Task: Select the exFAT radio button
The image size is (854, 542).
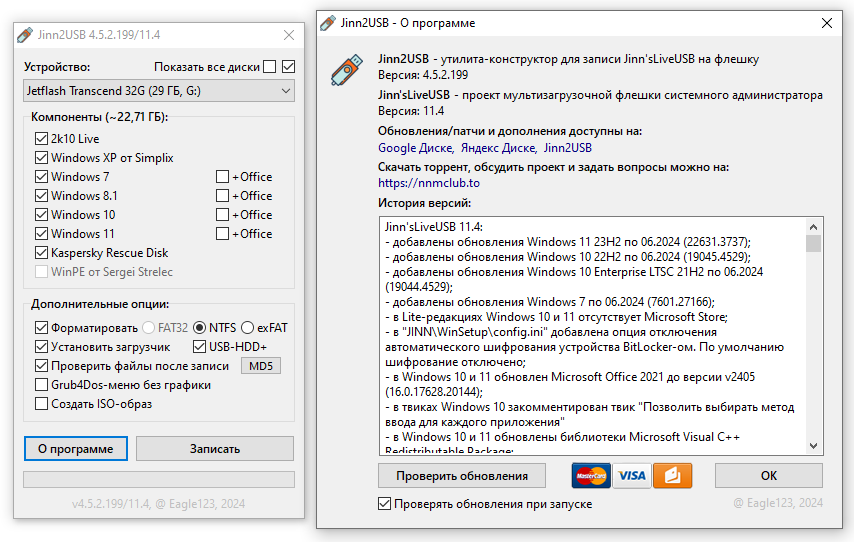Action: pos(247,327)
